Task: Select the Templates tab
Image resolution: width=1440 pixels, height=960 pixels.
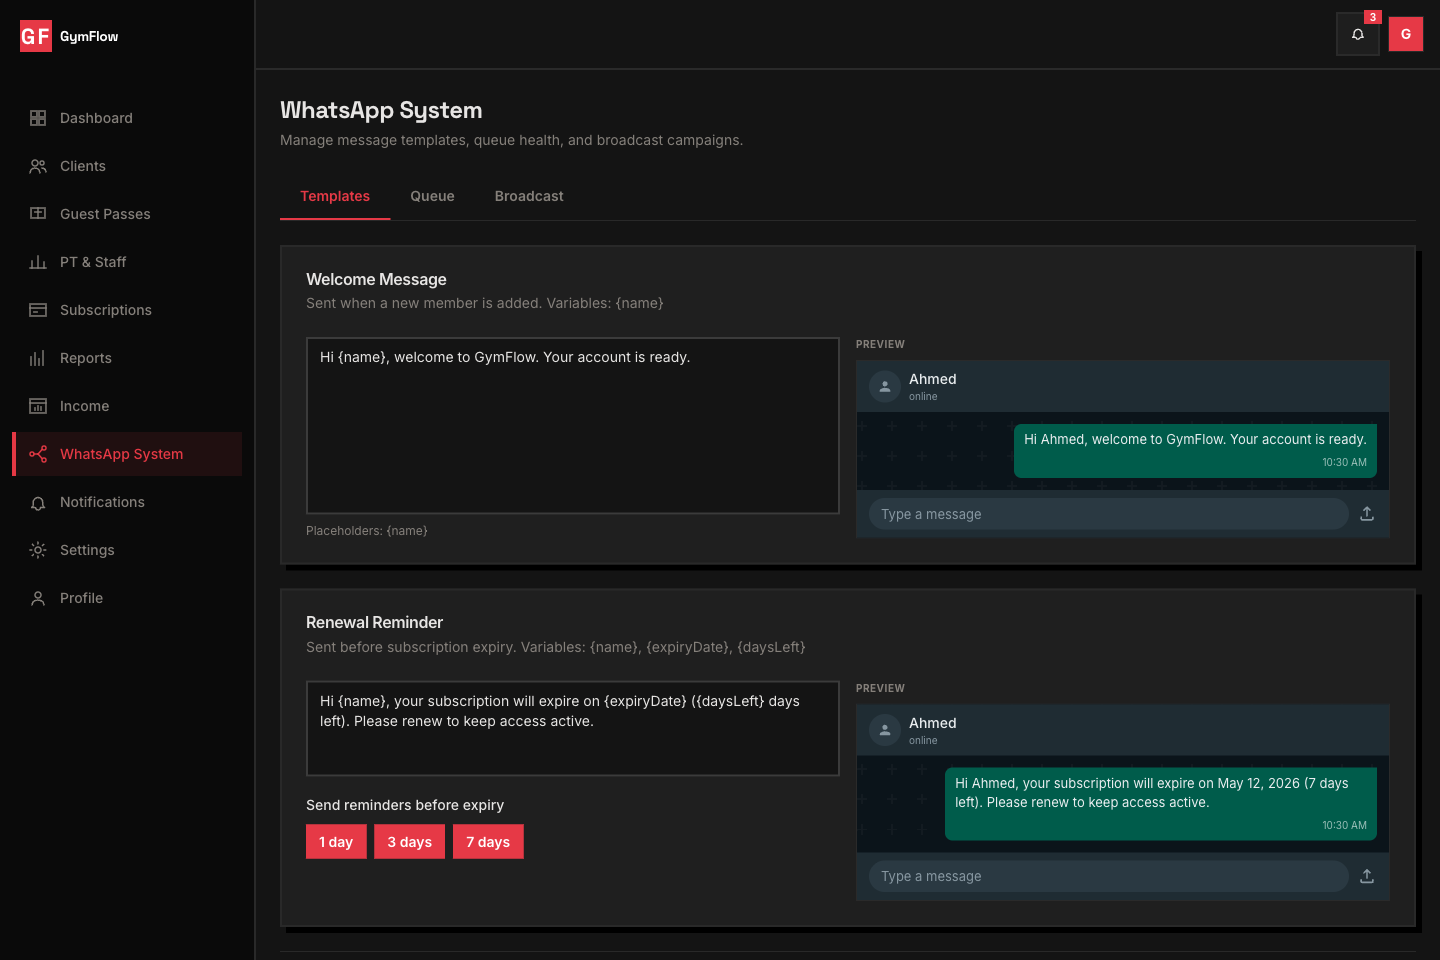Action: pos(335,196)
